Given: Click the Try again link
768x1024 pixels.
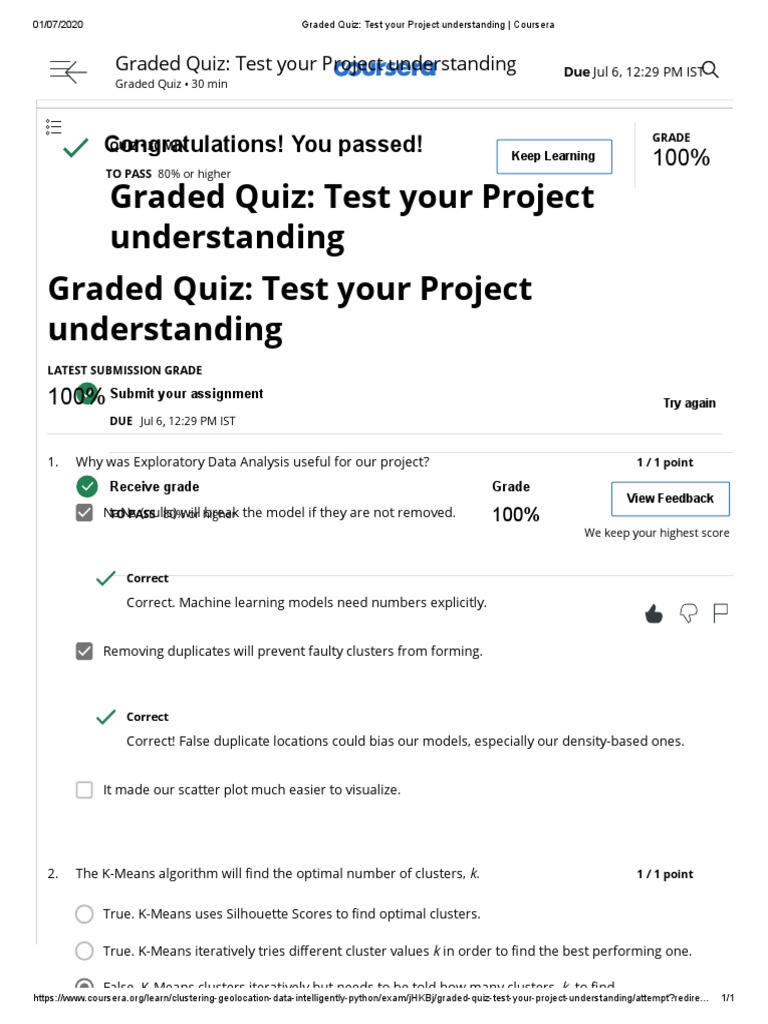Looking at the screenshot, I should coord(689,403).
